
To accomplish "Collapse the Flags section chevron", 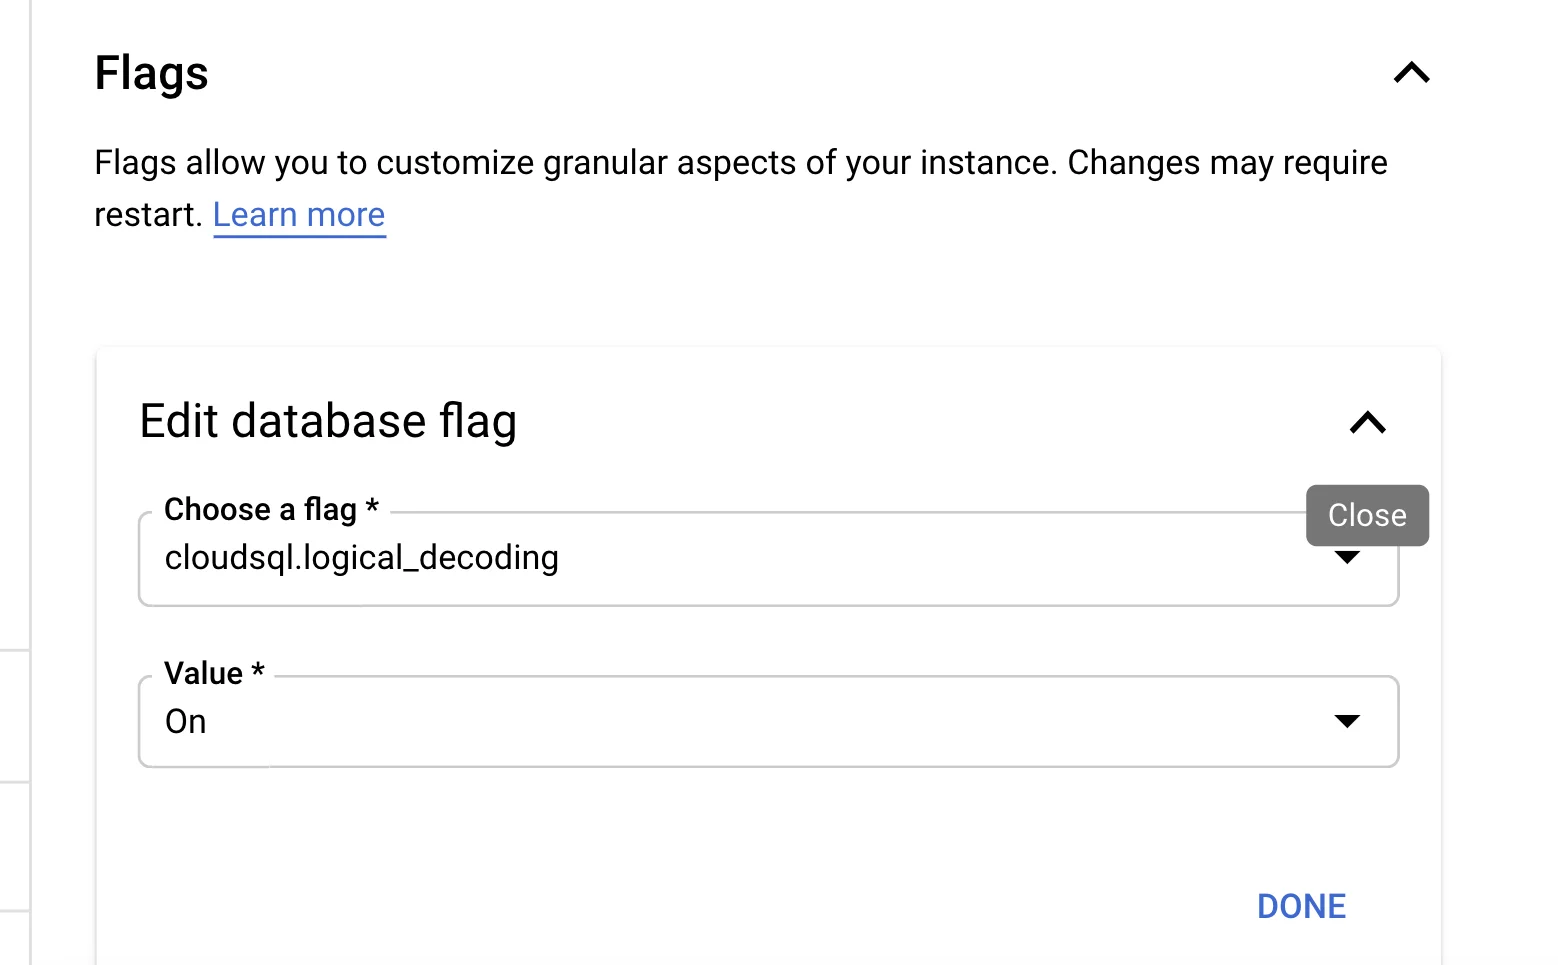I will (1411, 73).
